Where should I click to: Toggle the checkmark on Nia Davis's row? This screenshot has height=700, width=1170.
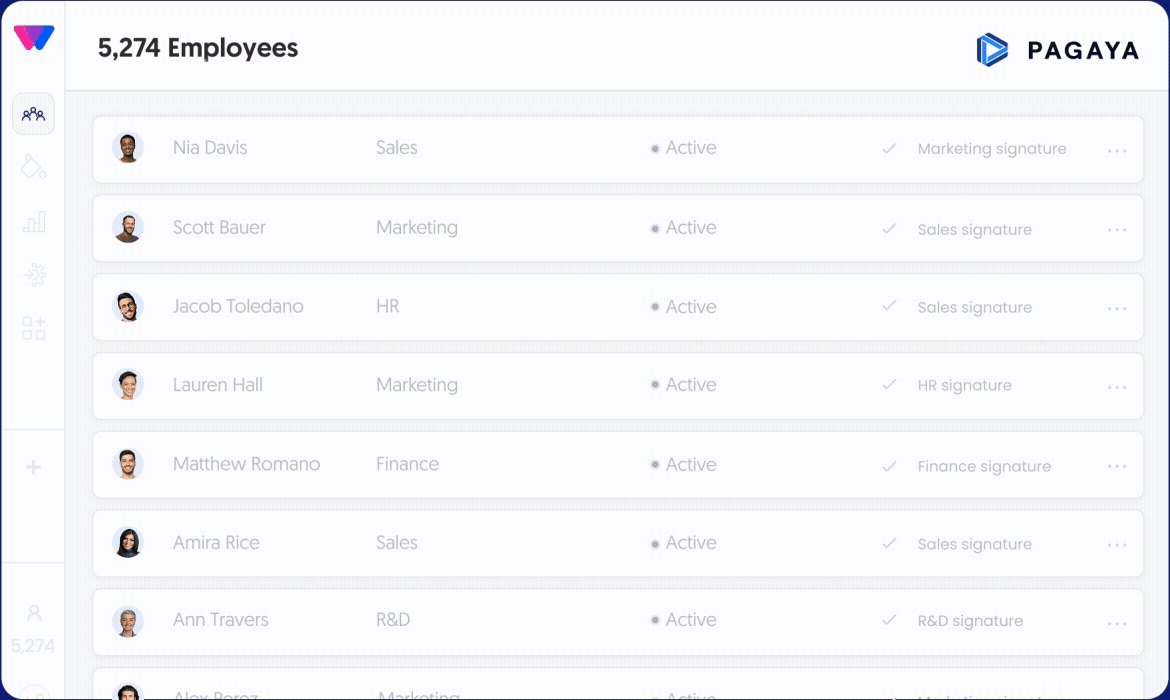[888, 149]
